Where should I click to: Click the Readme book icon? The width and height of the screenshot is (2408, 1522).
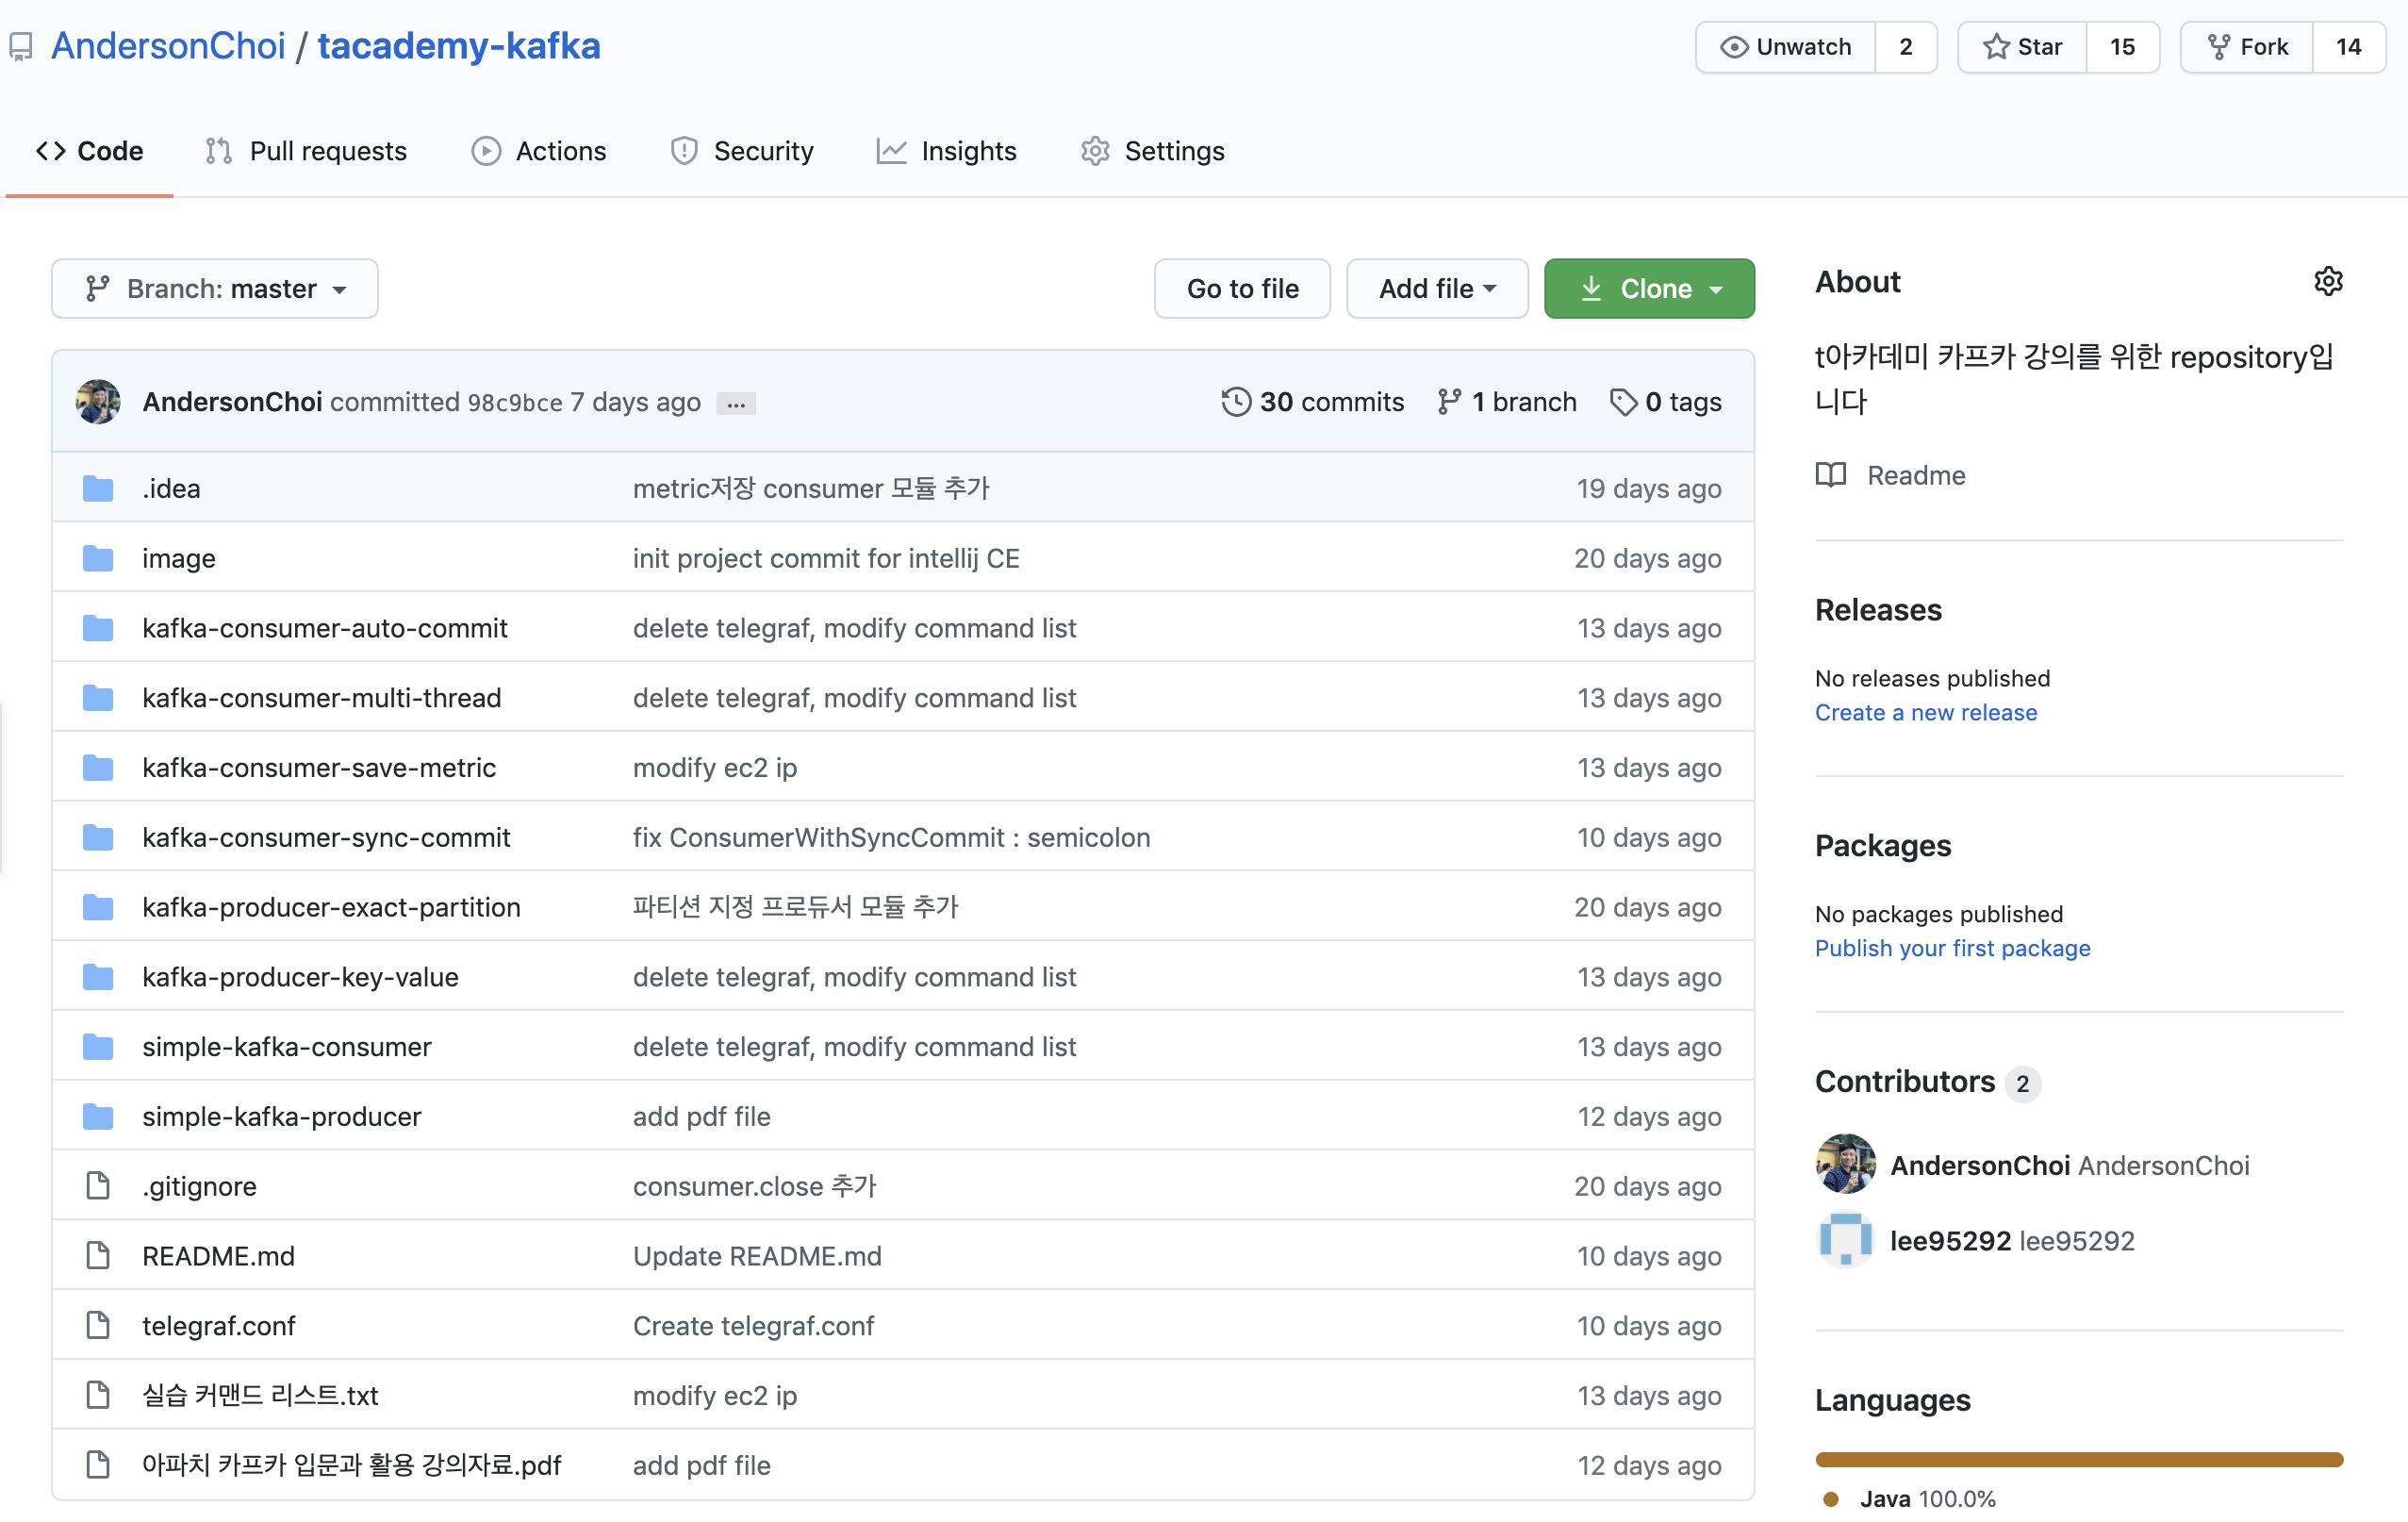[1831, 475]
